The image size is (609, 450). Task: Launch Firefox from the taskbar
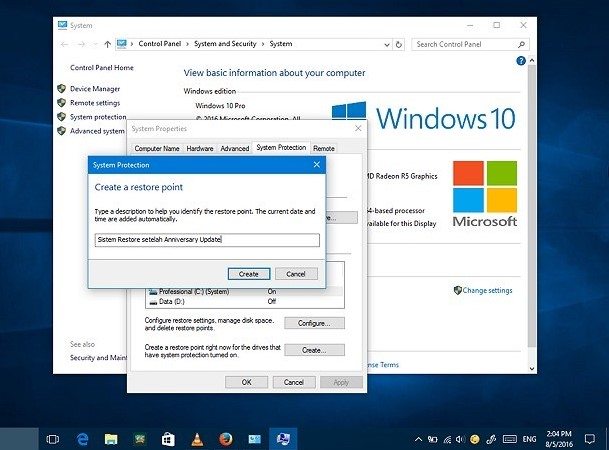click(226, 438)
